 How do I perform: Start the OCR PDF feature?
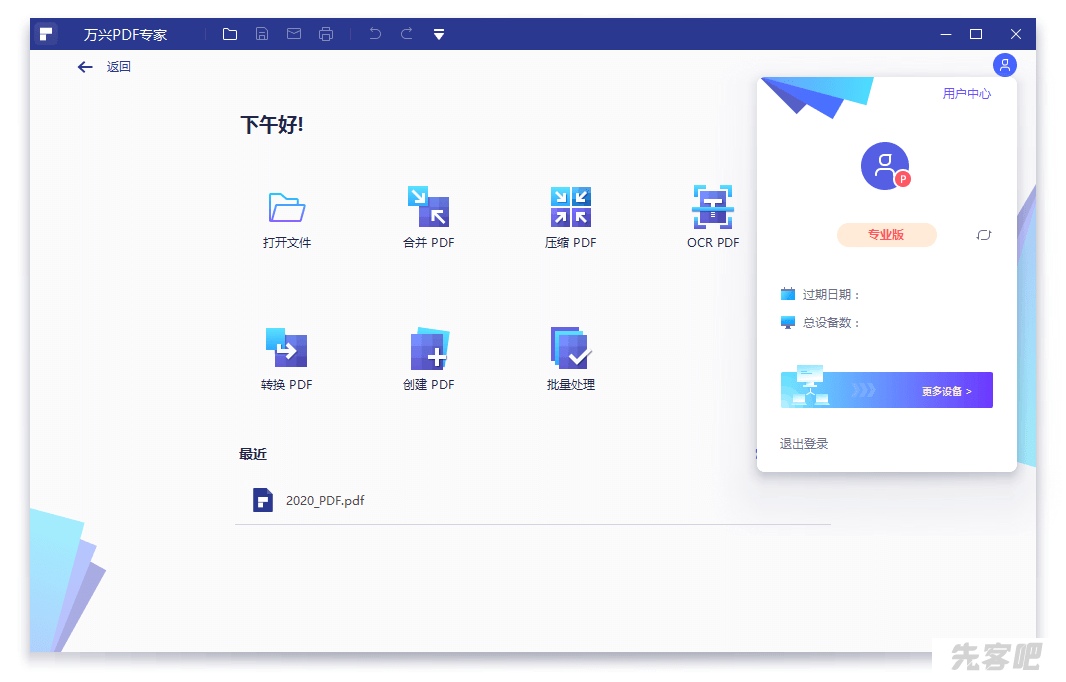pyautogui.click(x=713, y=207)
